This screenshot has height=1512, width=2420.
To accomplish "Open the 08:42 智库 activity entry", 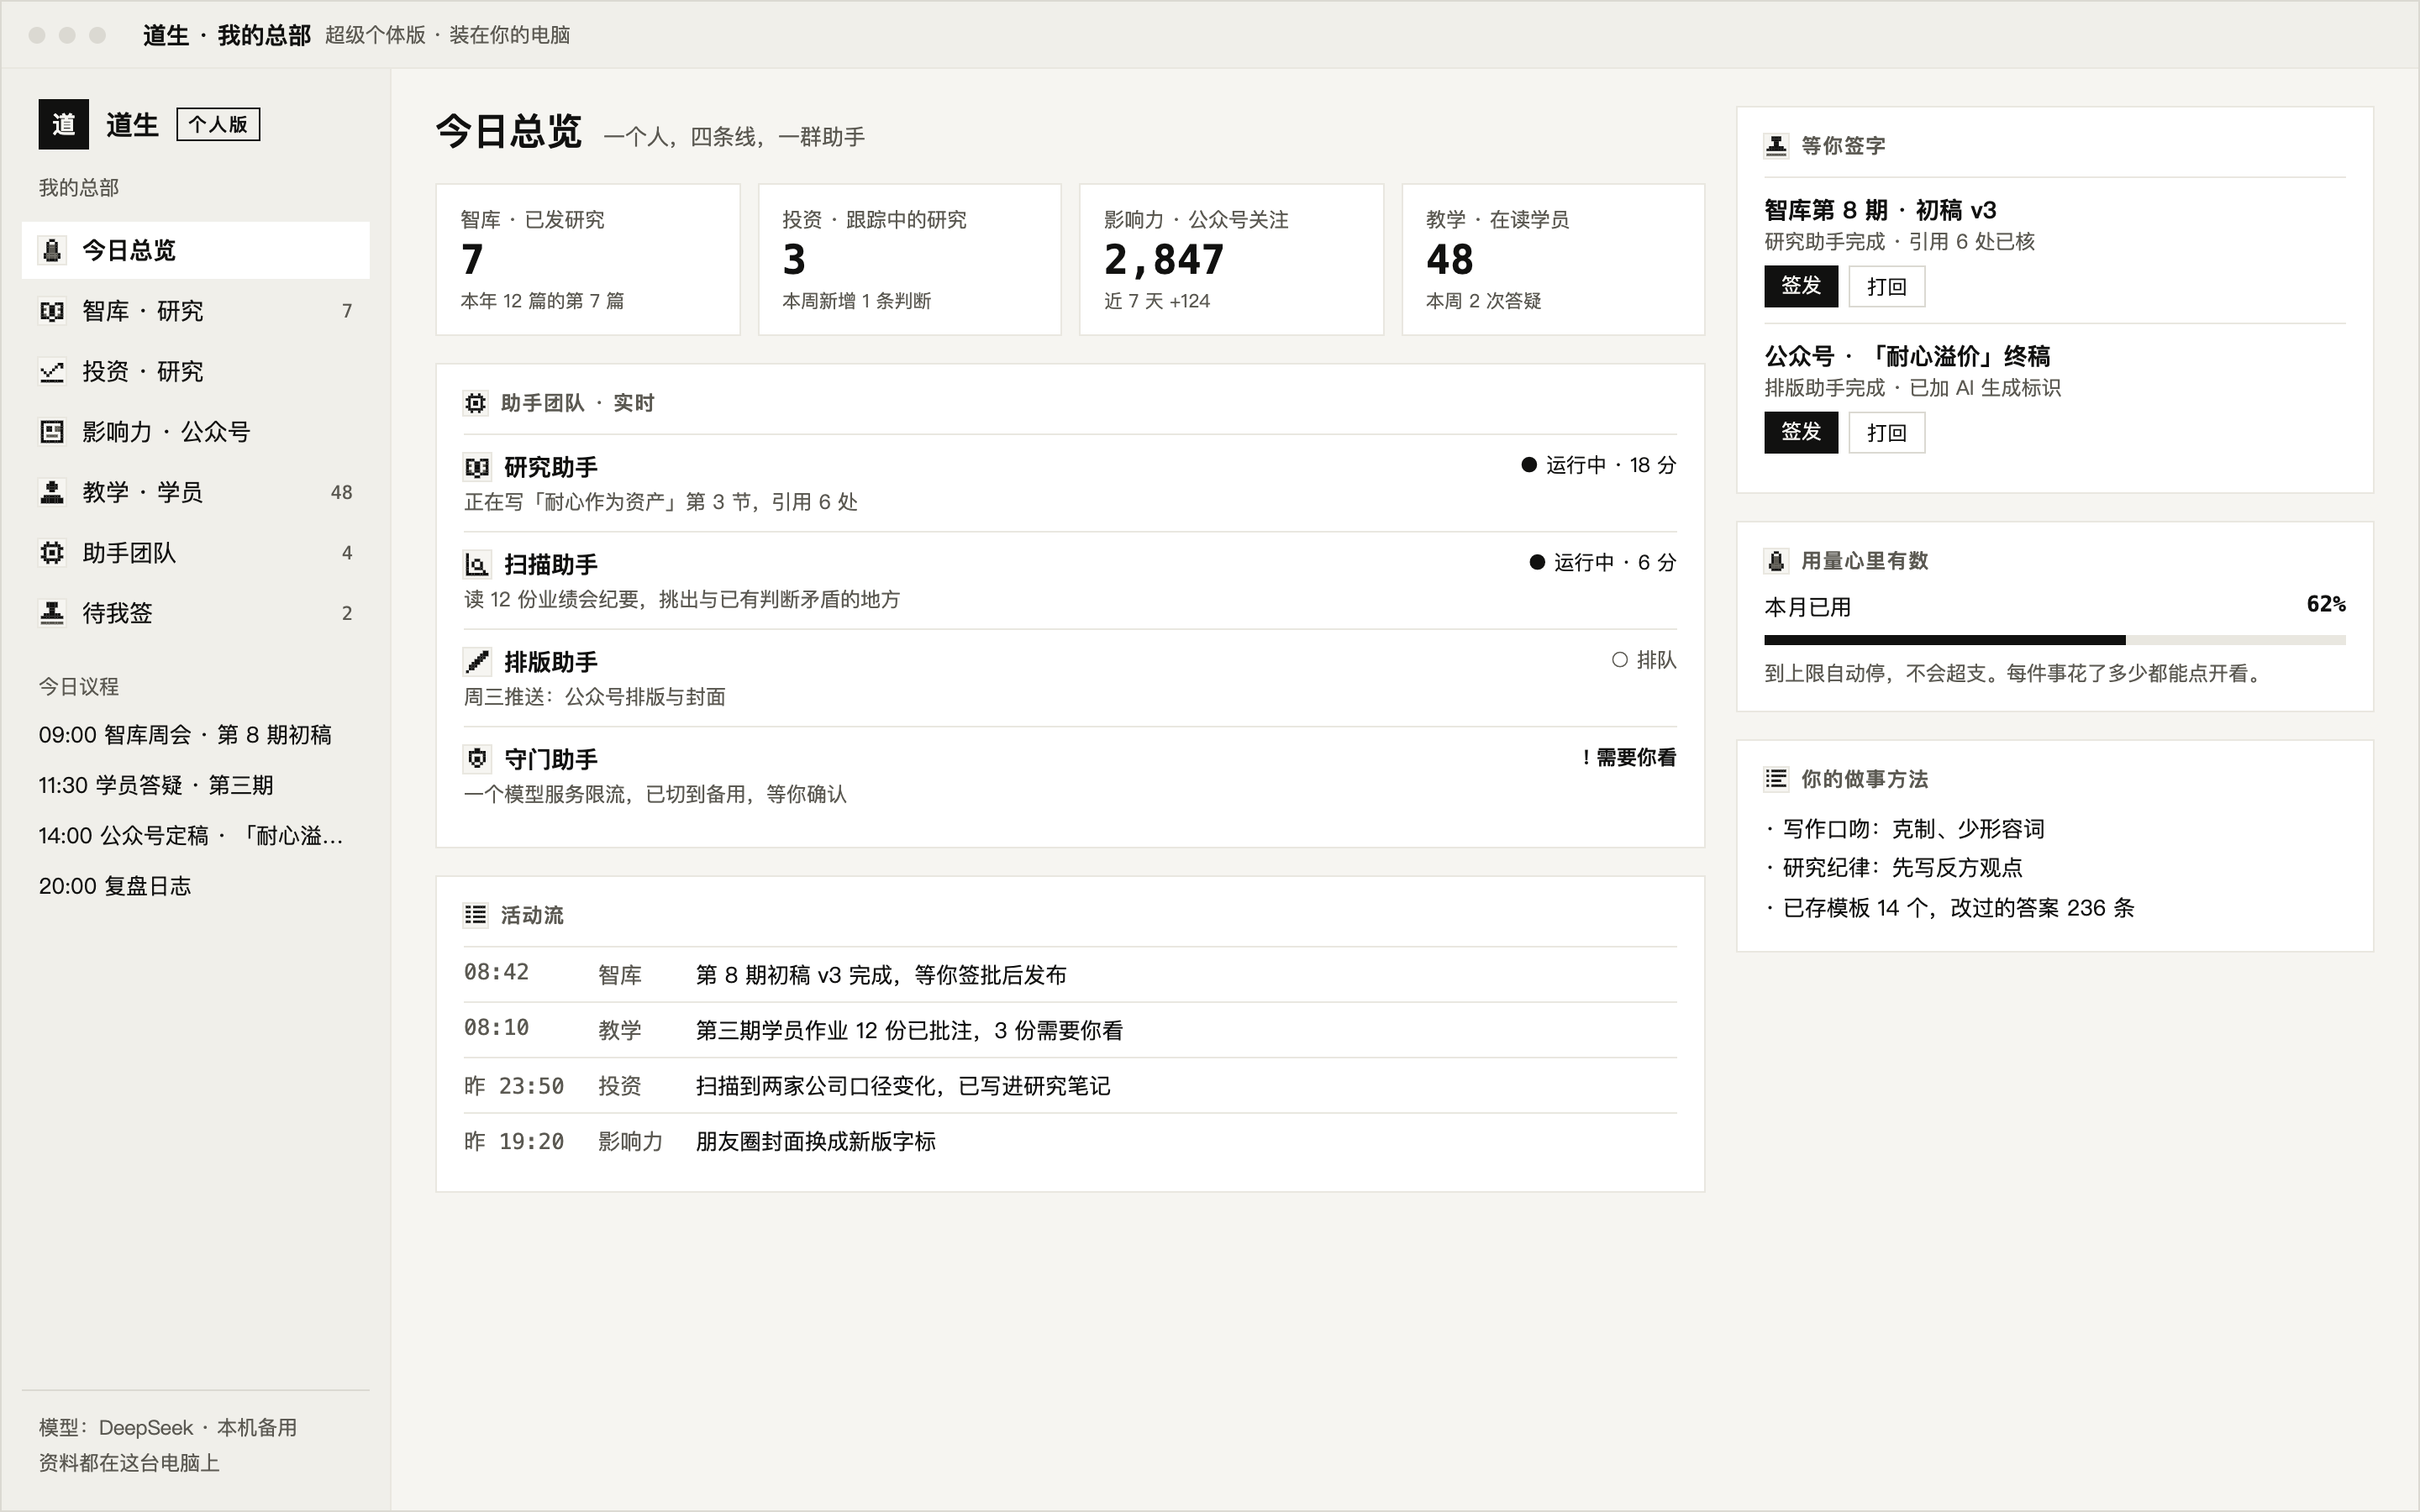I will pyautogui.click(x=1070, y=975).
